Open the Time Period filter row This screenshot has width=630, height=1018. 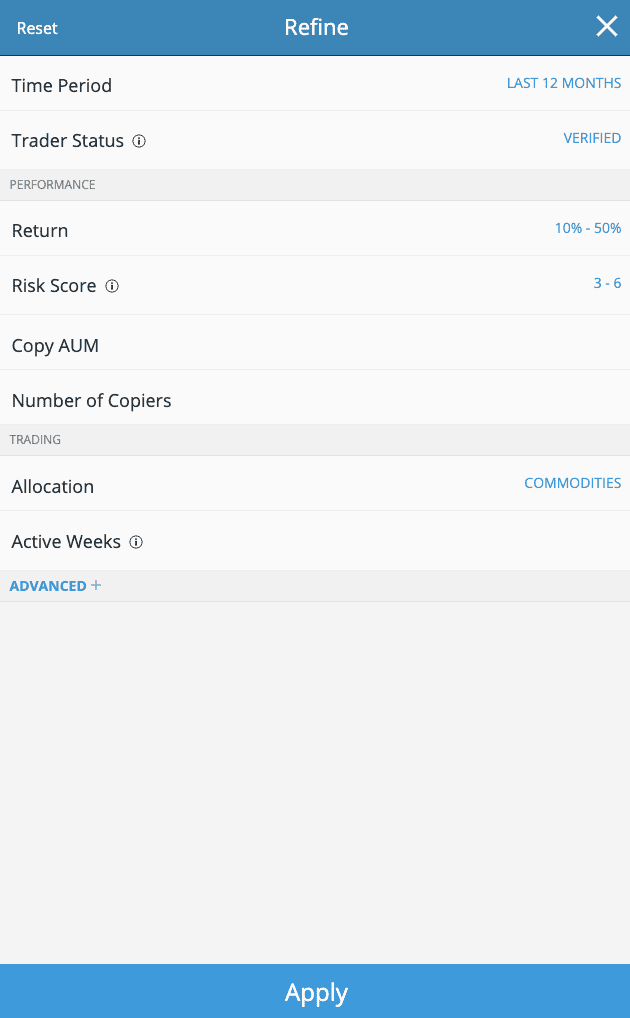tap(315, 84)
